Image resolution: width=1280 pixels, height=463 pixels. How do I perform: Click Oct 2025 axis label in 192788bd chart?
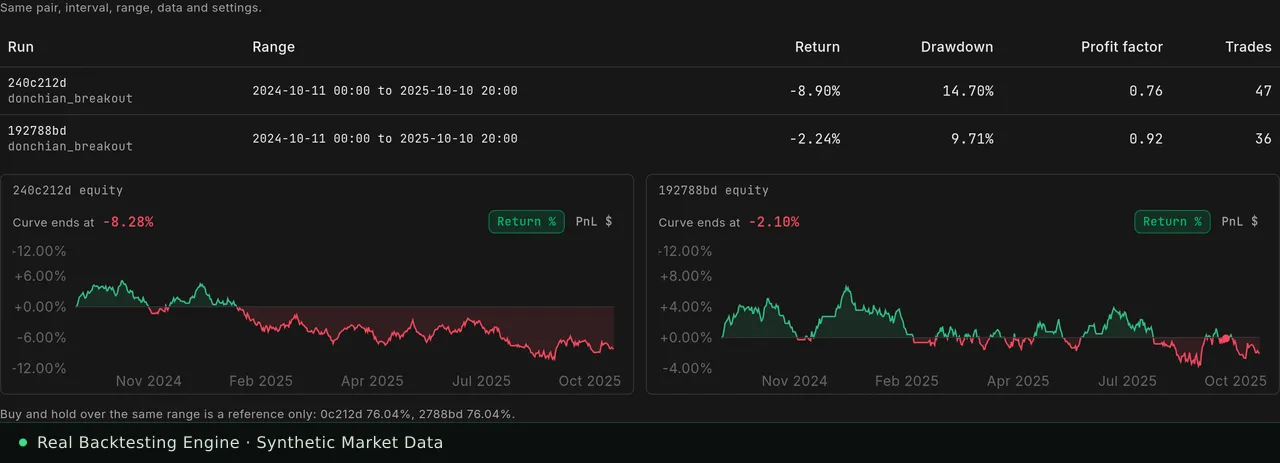[x=1235, y=380]
